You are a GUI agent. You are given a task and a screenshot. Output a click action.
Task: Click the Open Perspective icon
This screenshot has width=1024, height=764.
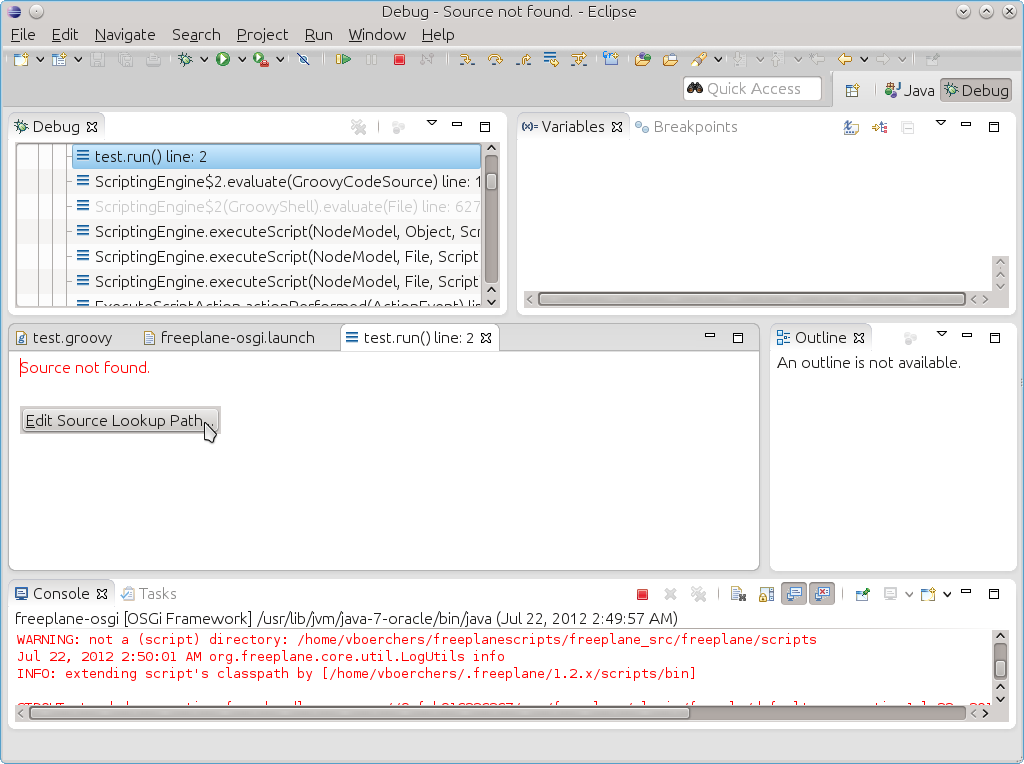pos(852,90)
